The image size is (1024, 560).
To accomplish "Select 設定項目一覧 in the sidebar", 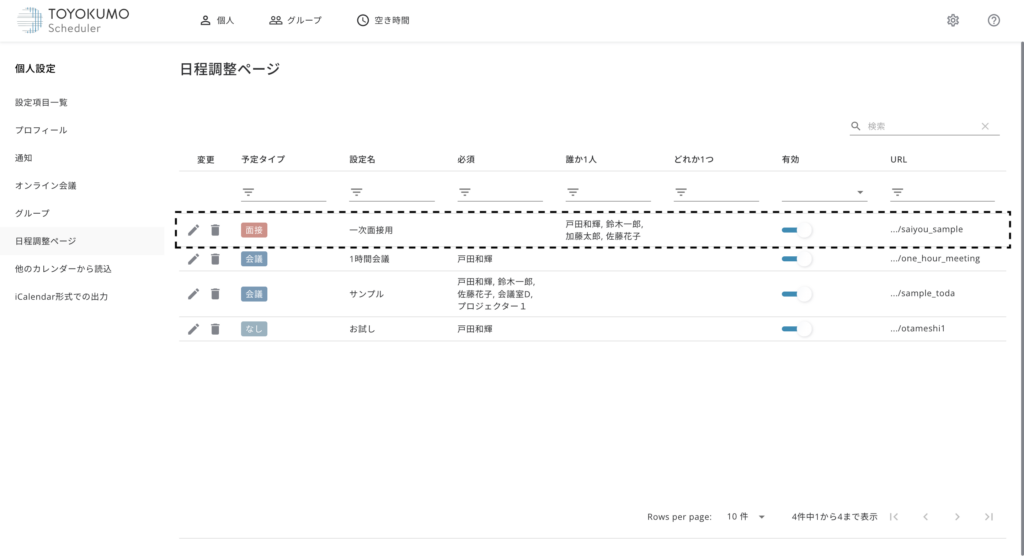I will point(41,102).
